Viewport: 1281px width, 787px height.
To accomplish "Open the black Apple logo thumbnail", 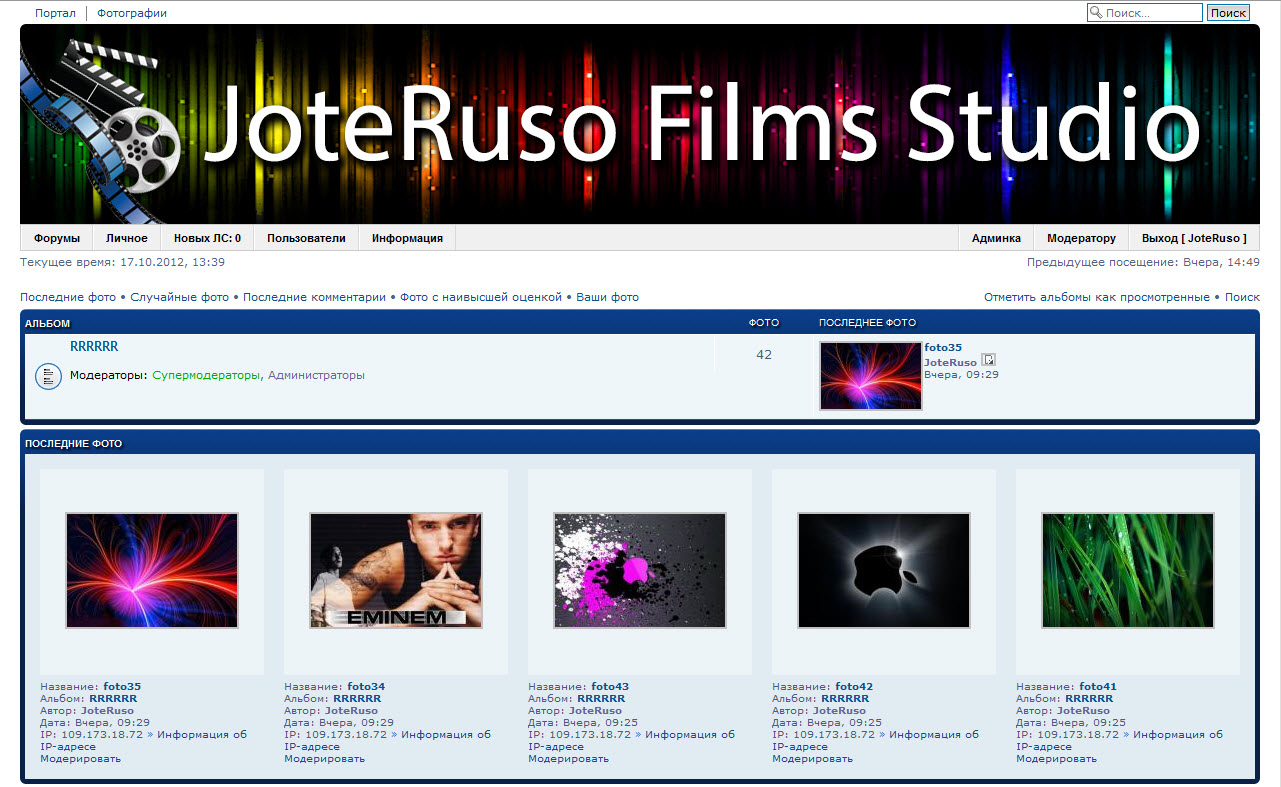I will coord(884,570).
